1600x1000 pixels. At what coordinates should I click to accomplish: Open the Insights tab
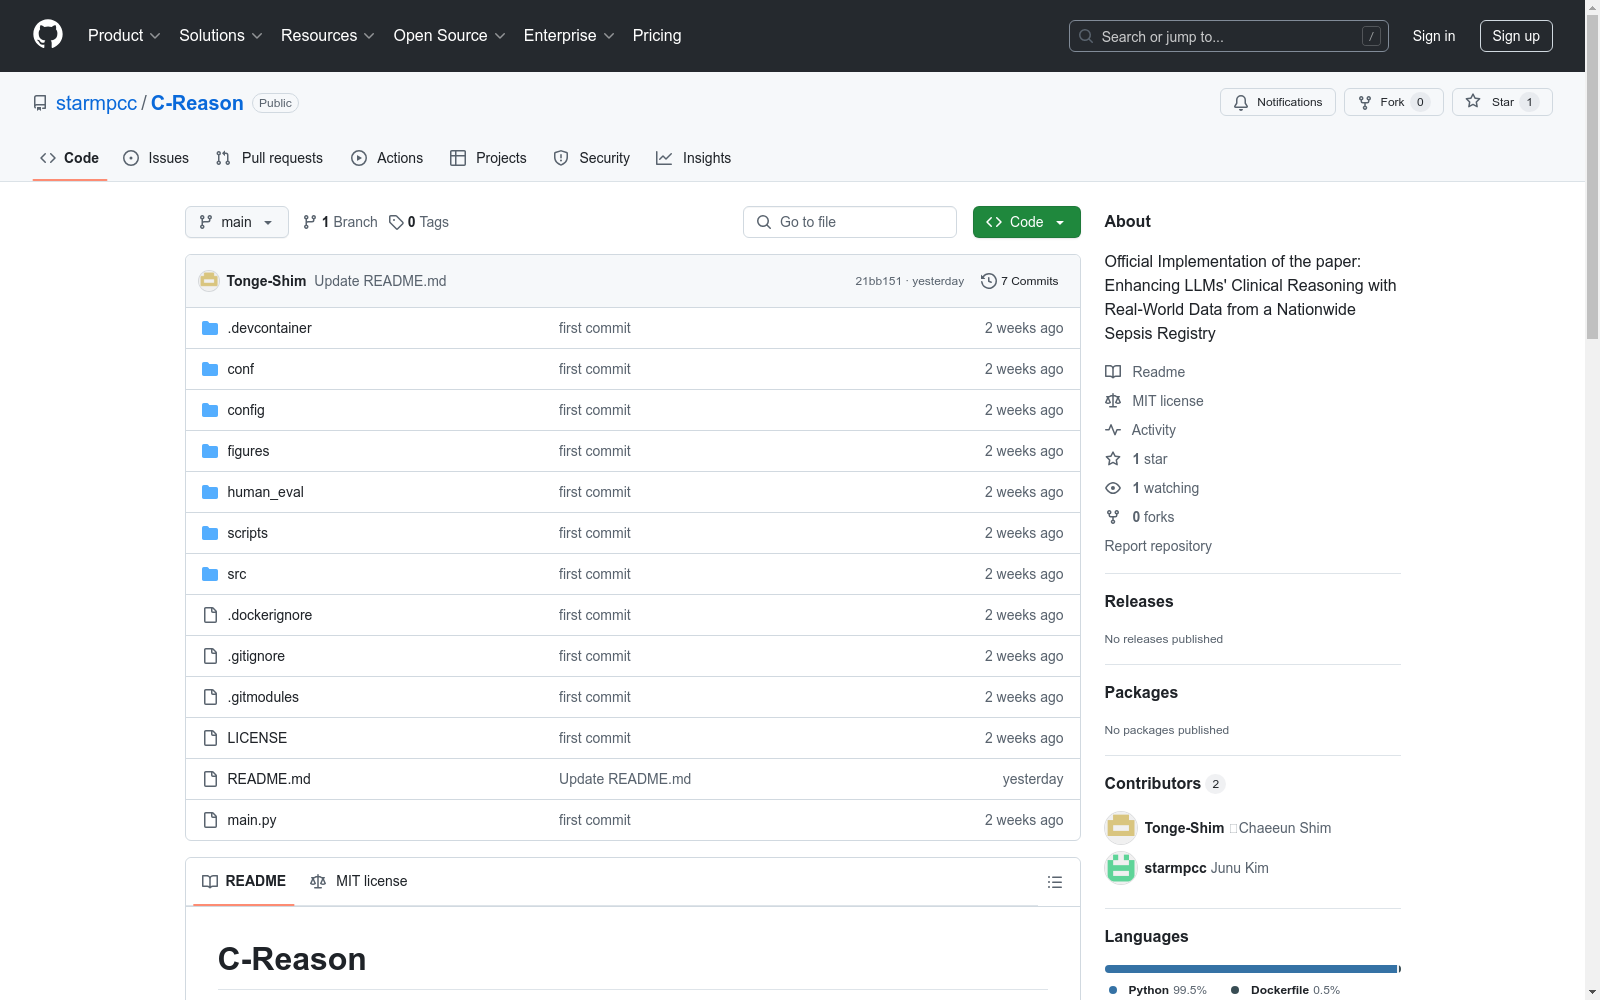tap(693, 158)
